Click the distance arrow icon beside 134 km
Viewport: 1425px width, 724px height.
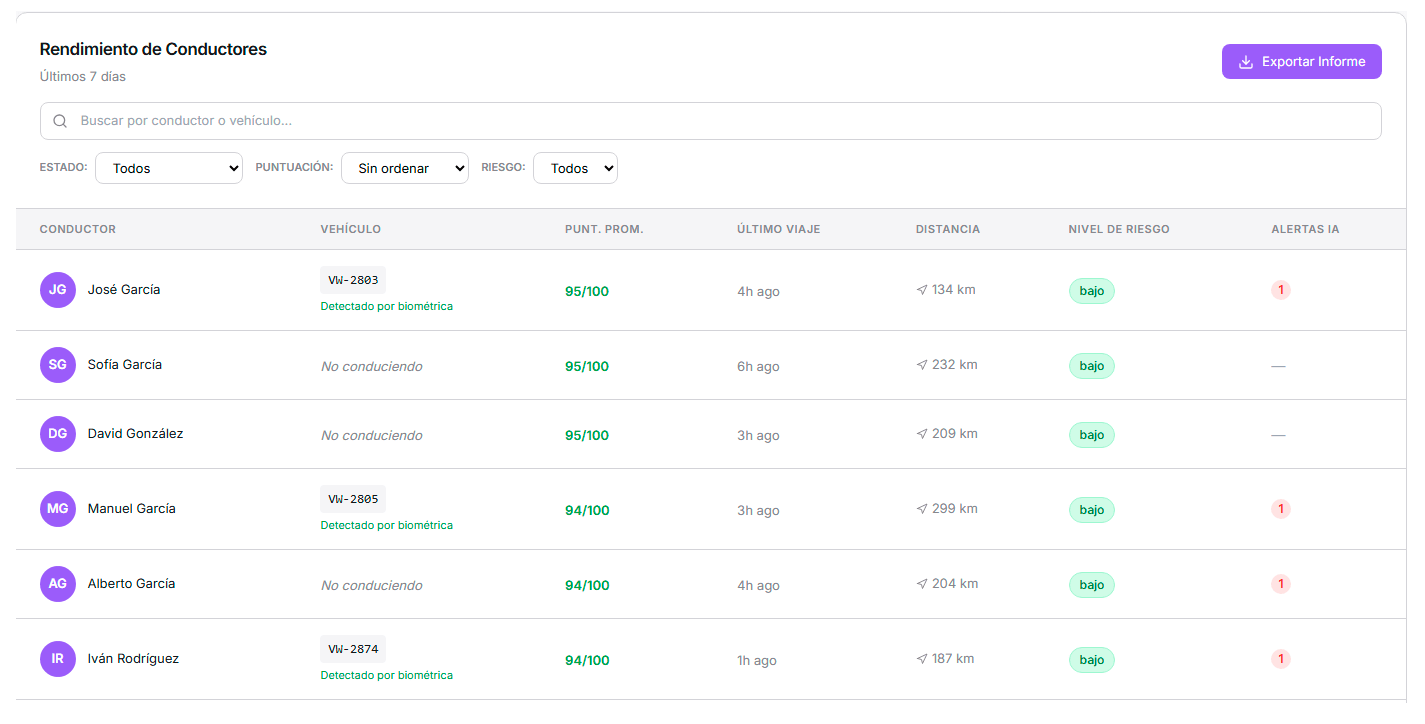point(921,290)
